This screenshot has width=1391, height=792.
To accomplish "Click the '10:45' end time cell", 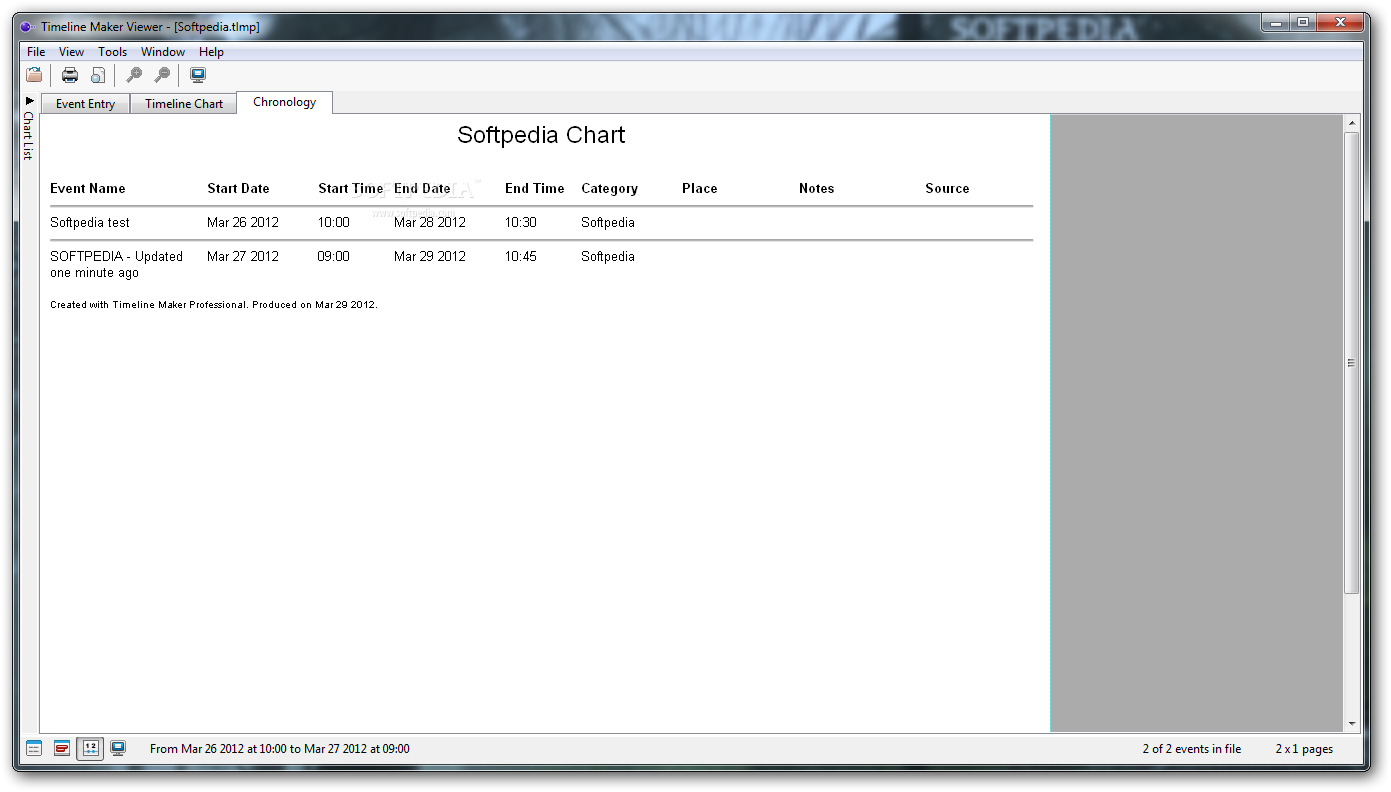I will (521, 257).
